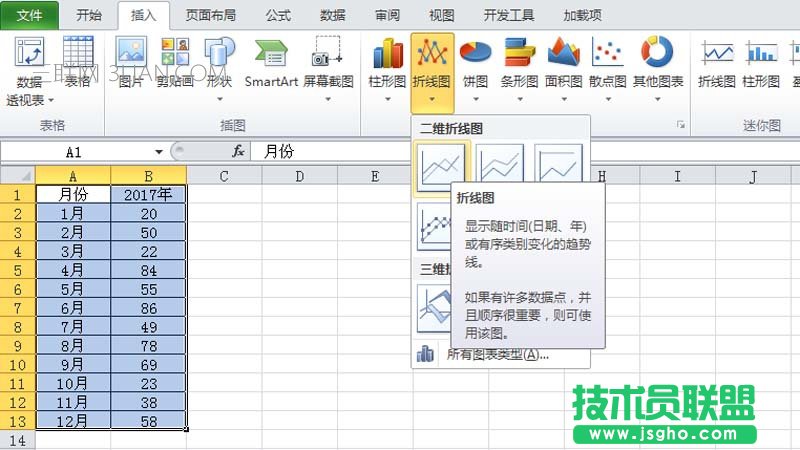
Task: Click the Shapes (形状) icon
Action: (x=219, y=53)
